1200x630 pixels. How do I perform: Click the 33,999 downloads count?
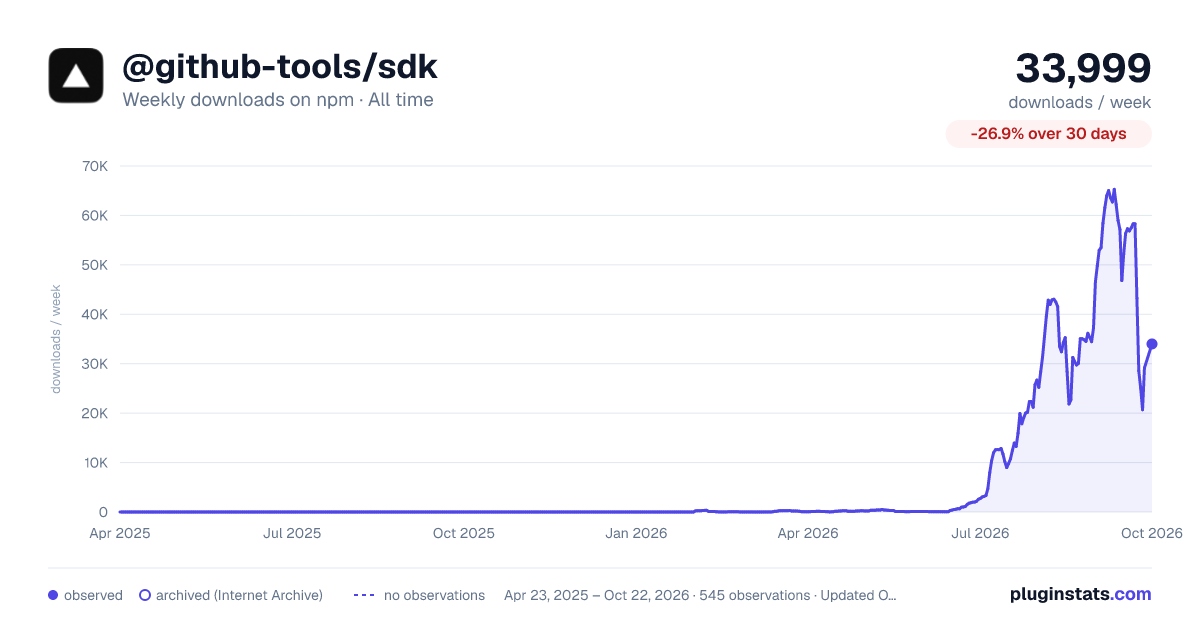(x=1084, y=68)
